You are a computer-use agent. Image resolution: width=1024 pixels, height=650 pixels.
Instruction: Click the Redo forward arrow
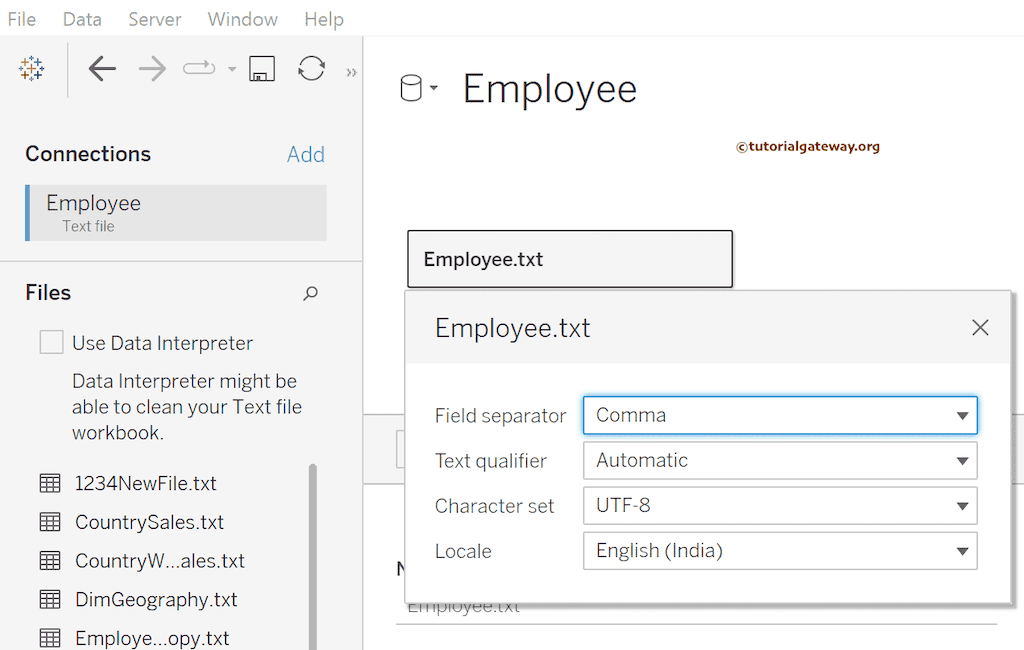(x=150, y=68)
